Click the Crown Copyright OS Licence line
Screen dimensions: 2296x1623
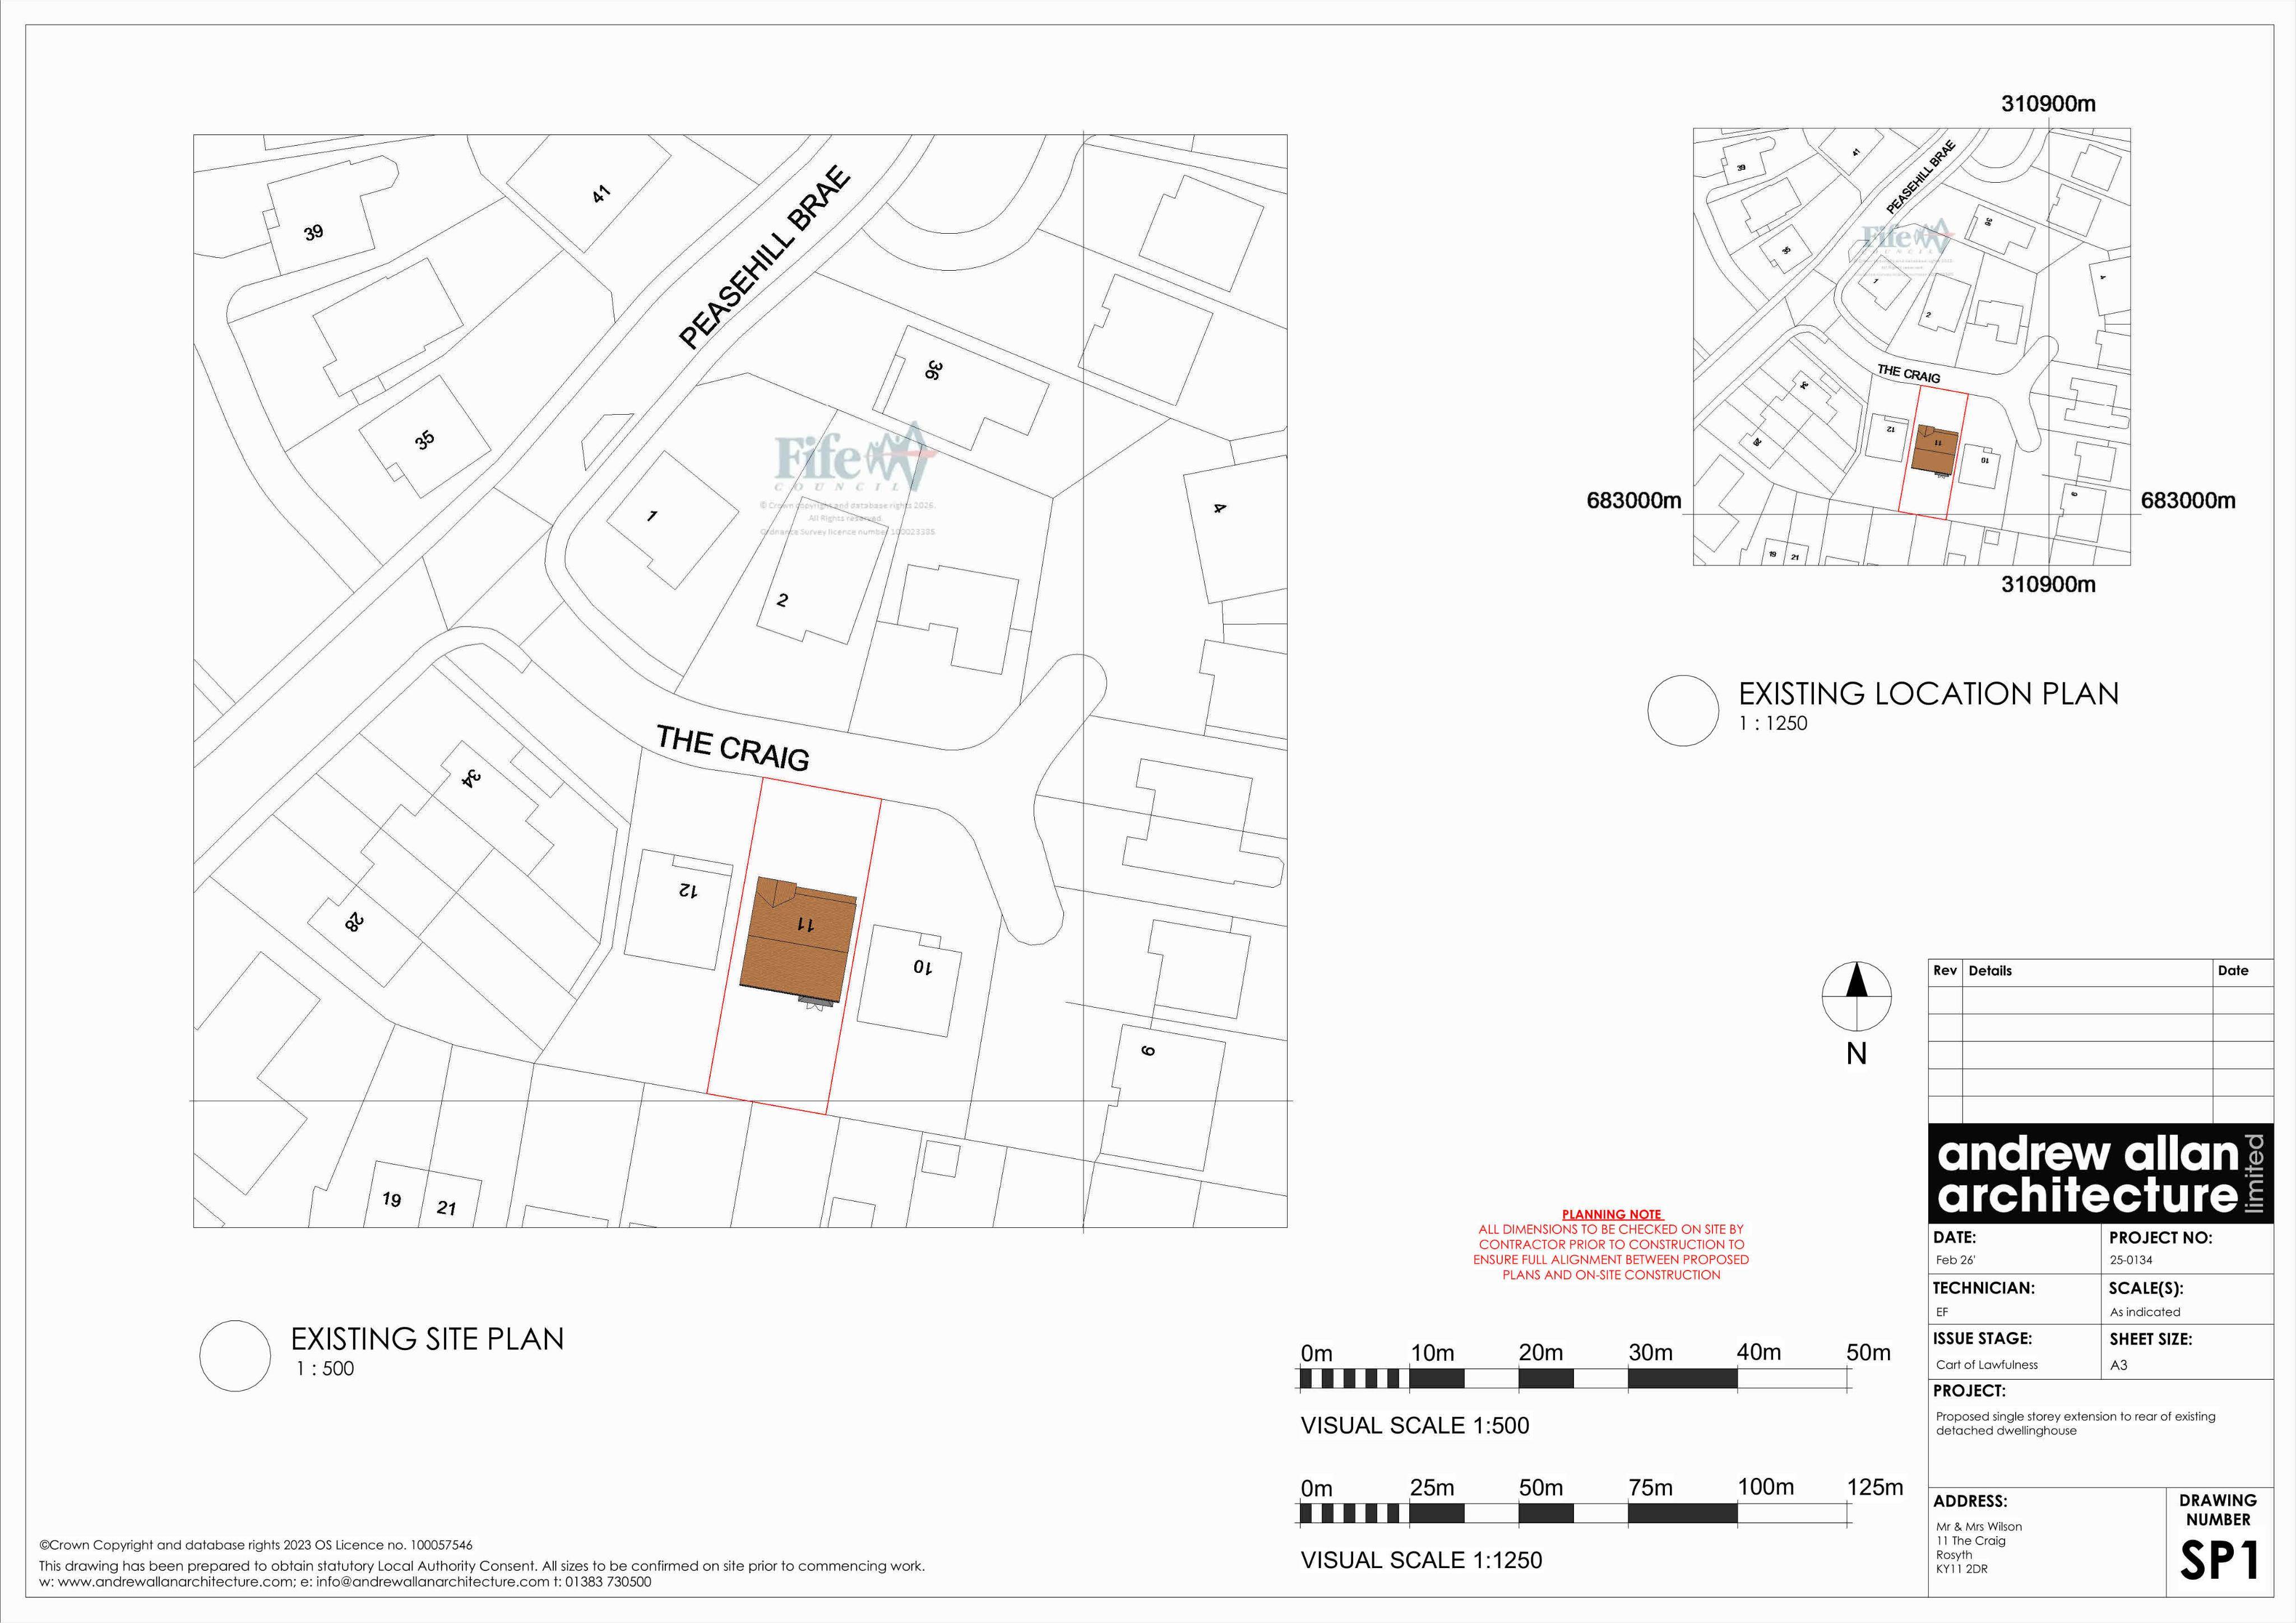click(256, 1545)
